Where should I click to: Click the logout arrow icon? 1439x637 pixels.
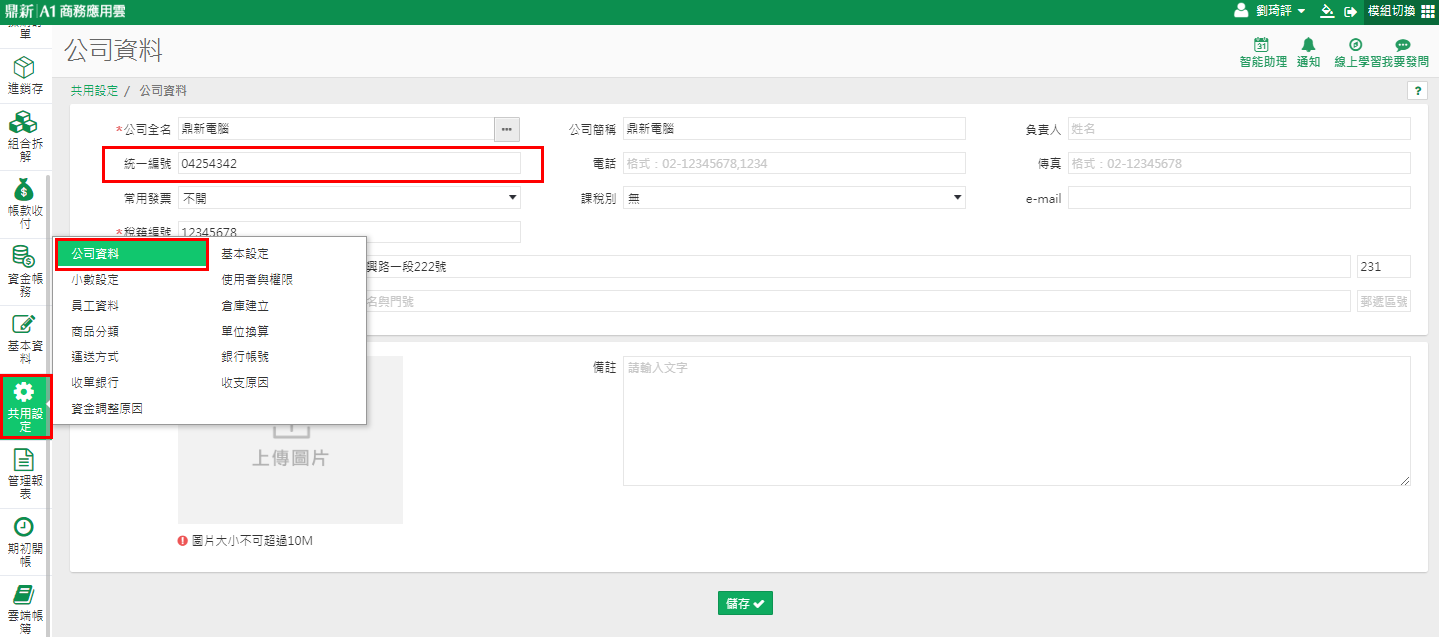[1350, 11]
